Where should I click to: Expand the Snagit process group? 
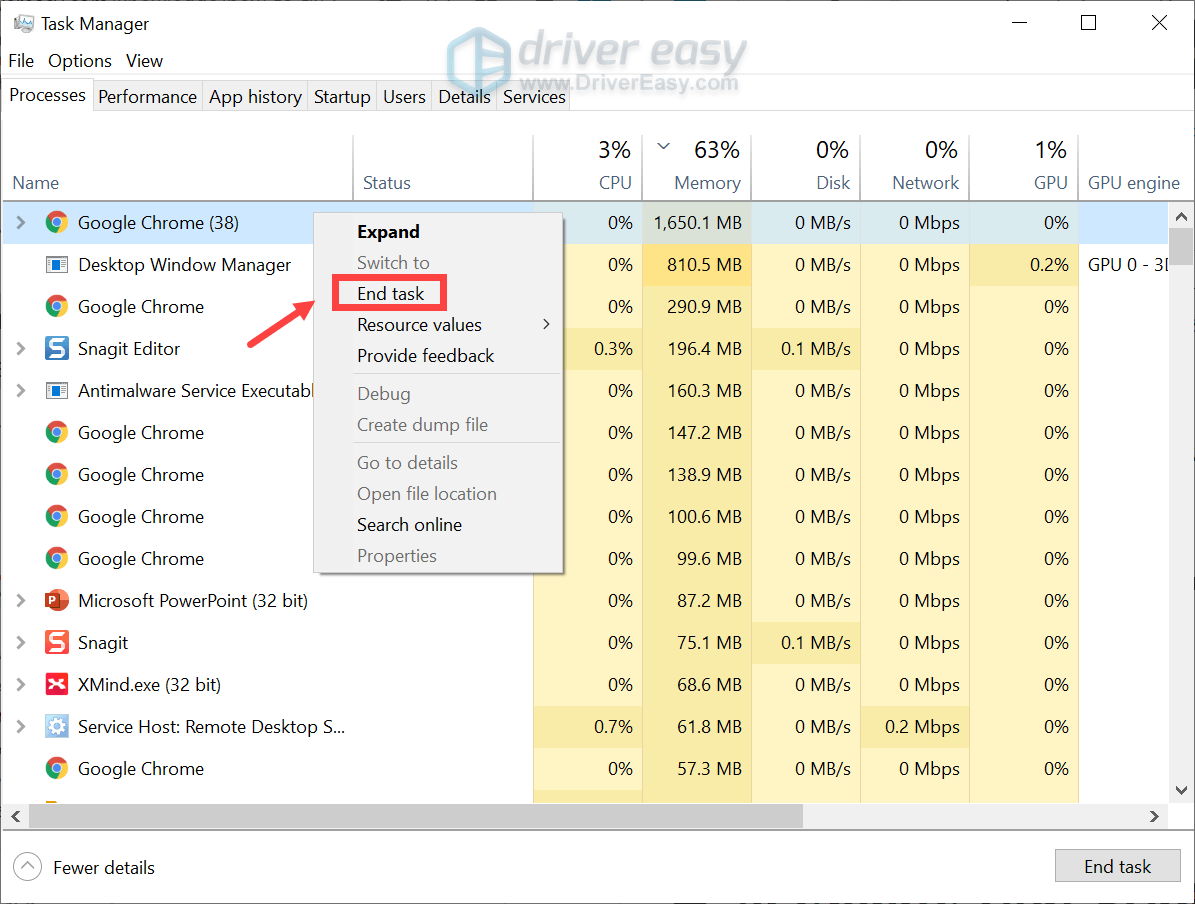[21, 643]
